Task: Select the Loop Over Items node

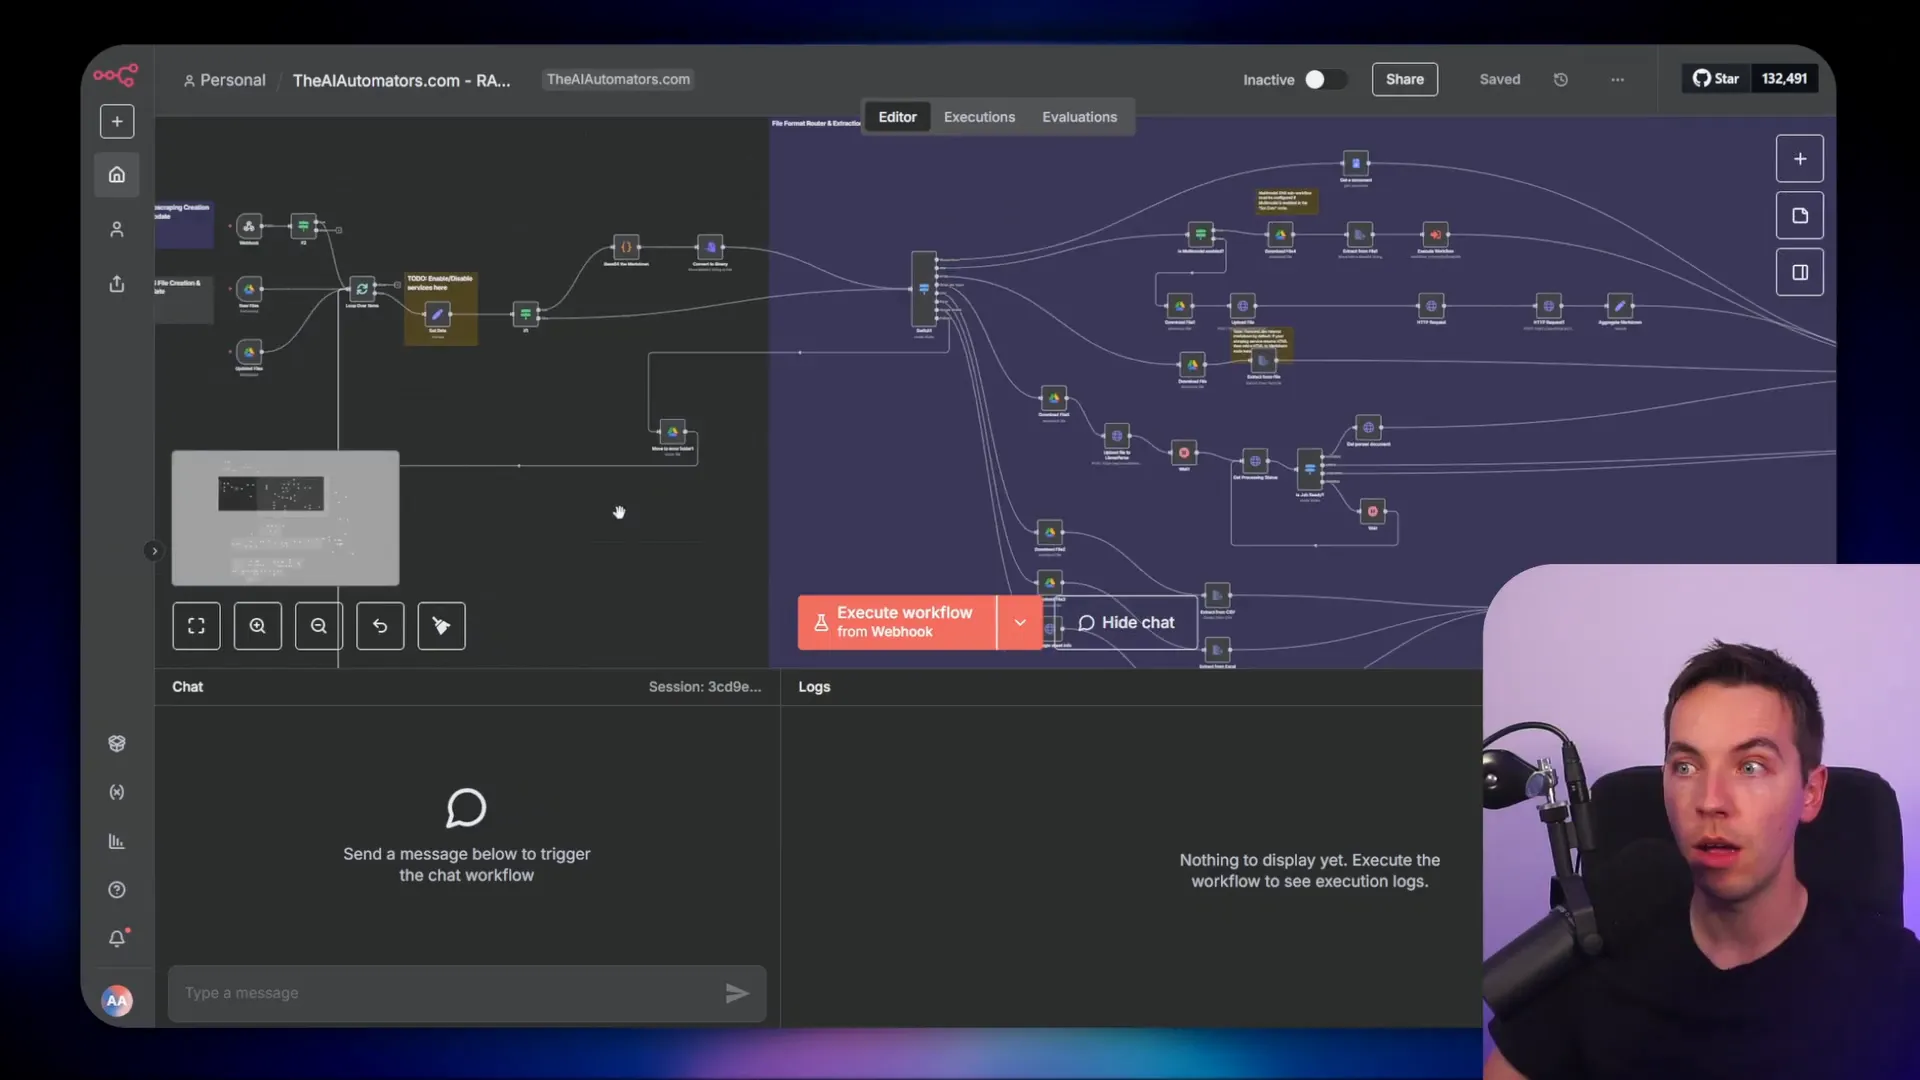Action: coord(362,288)
